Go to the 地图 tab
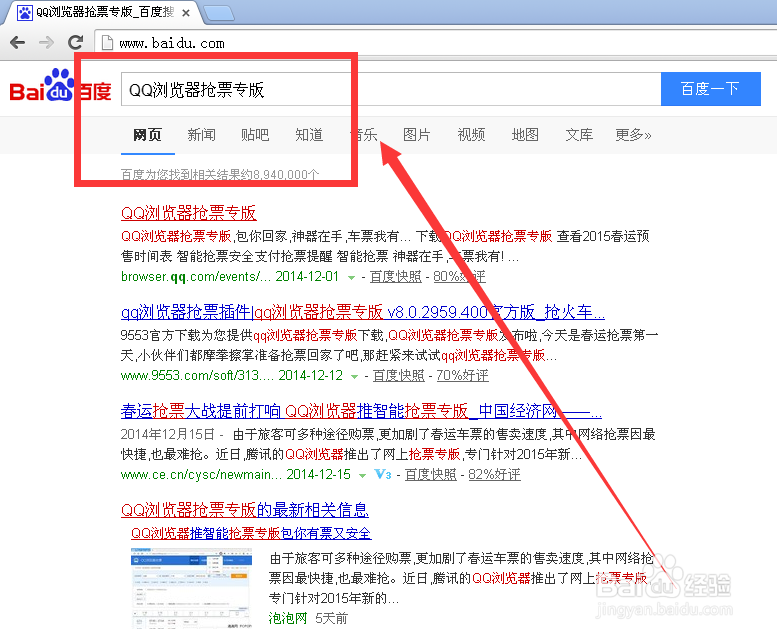The width and height of the screenshot is (777, 637). tap(525, 135)
